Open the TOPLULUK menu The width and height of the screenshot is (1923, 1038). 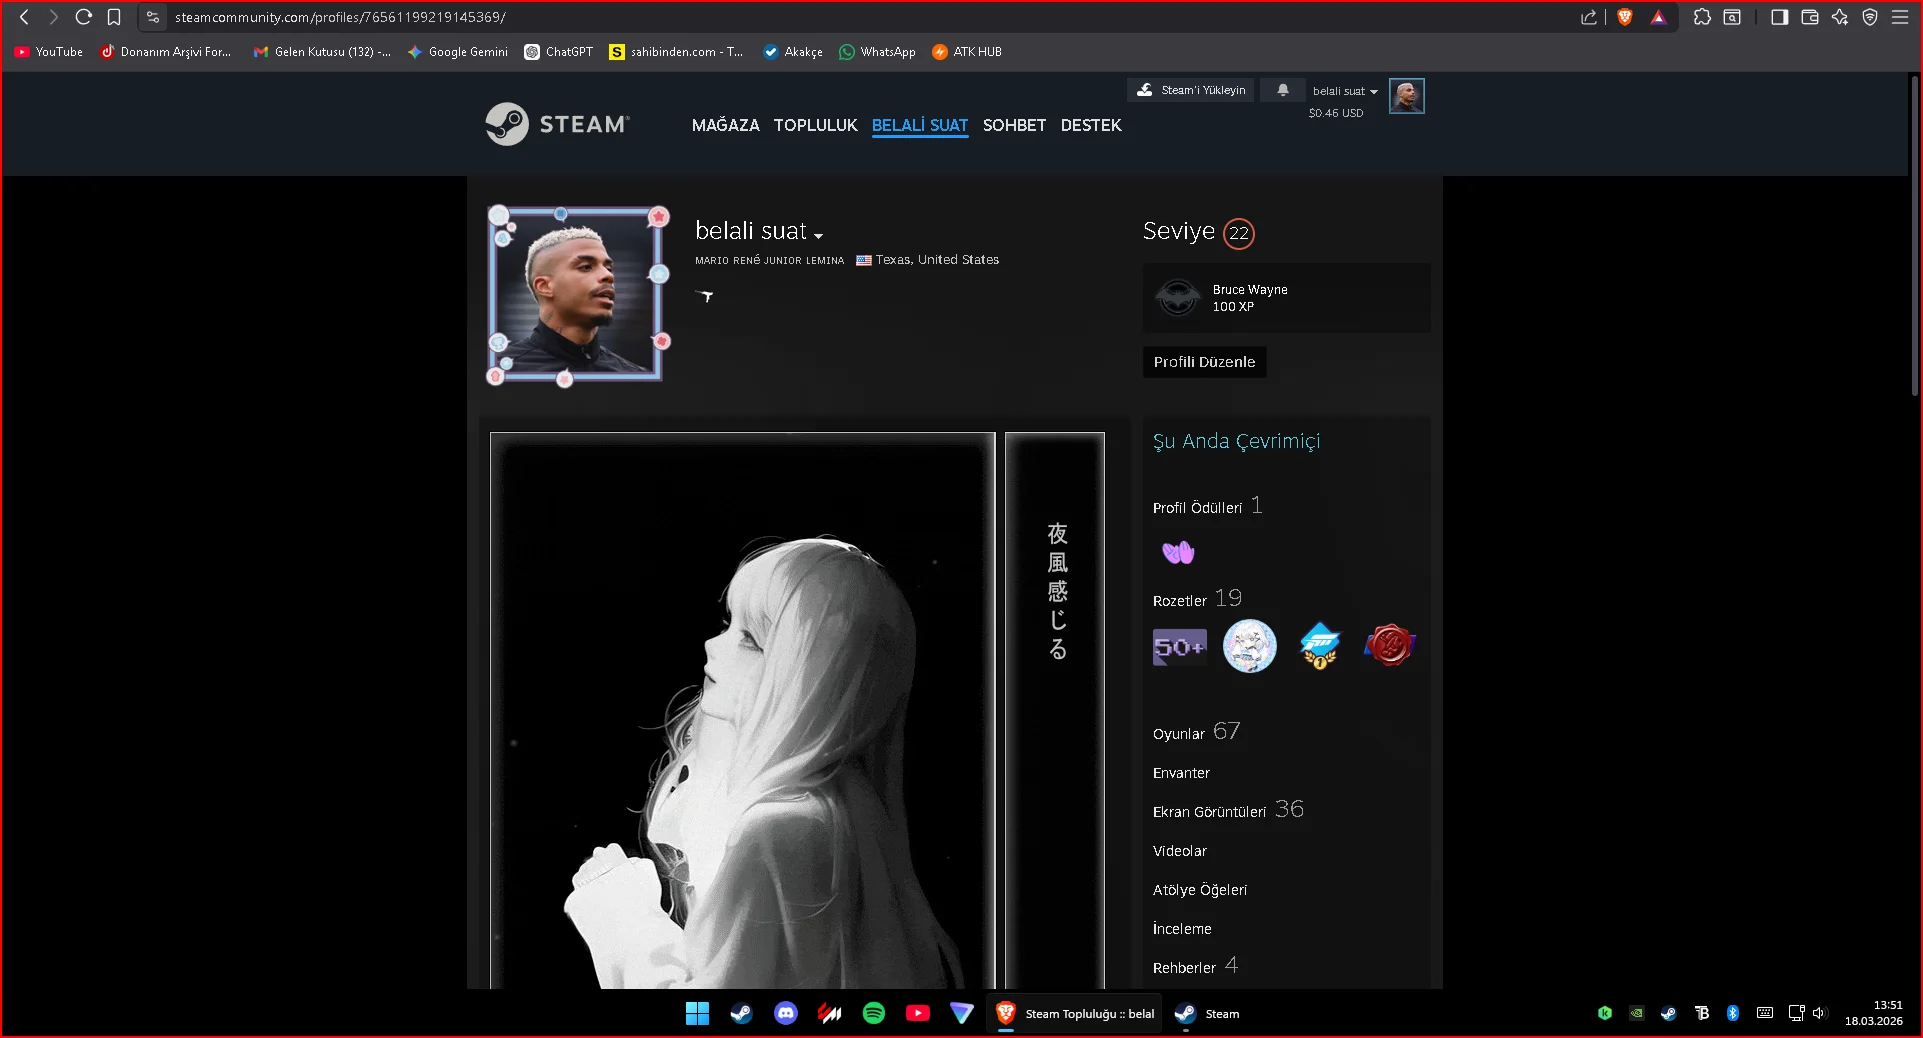815,125
